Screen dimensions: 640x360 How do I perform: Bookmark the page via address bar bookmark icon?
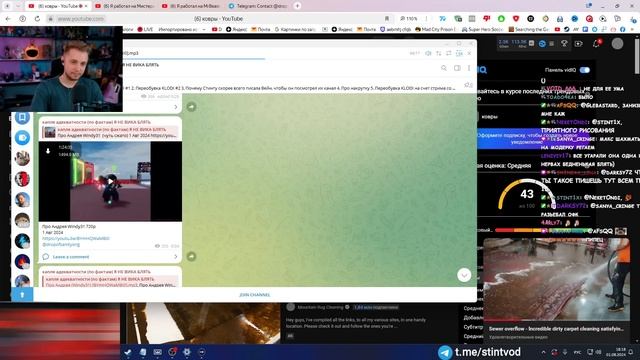tap(387, 19)
